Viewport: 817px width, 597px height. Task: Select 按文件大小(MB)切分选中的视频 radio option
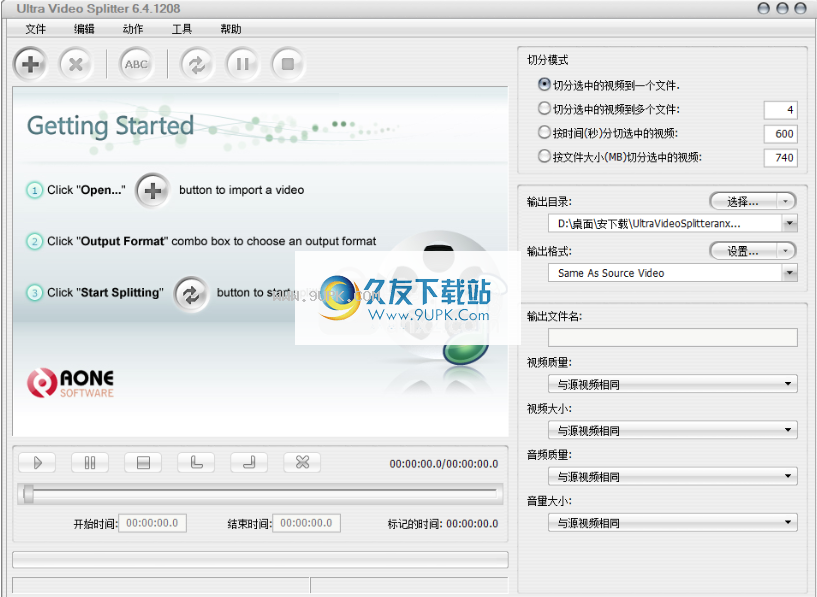click(544, 156)
